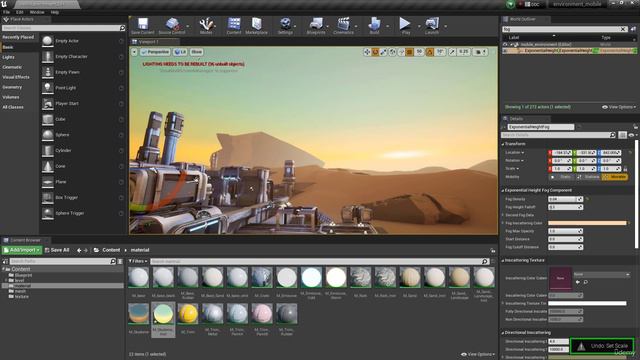Click the Launch toolbar icon
This screenshot has height=360, width=640.
[432, 26]
